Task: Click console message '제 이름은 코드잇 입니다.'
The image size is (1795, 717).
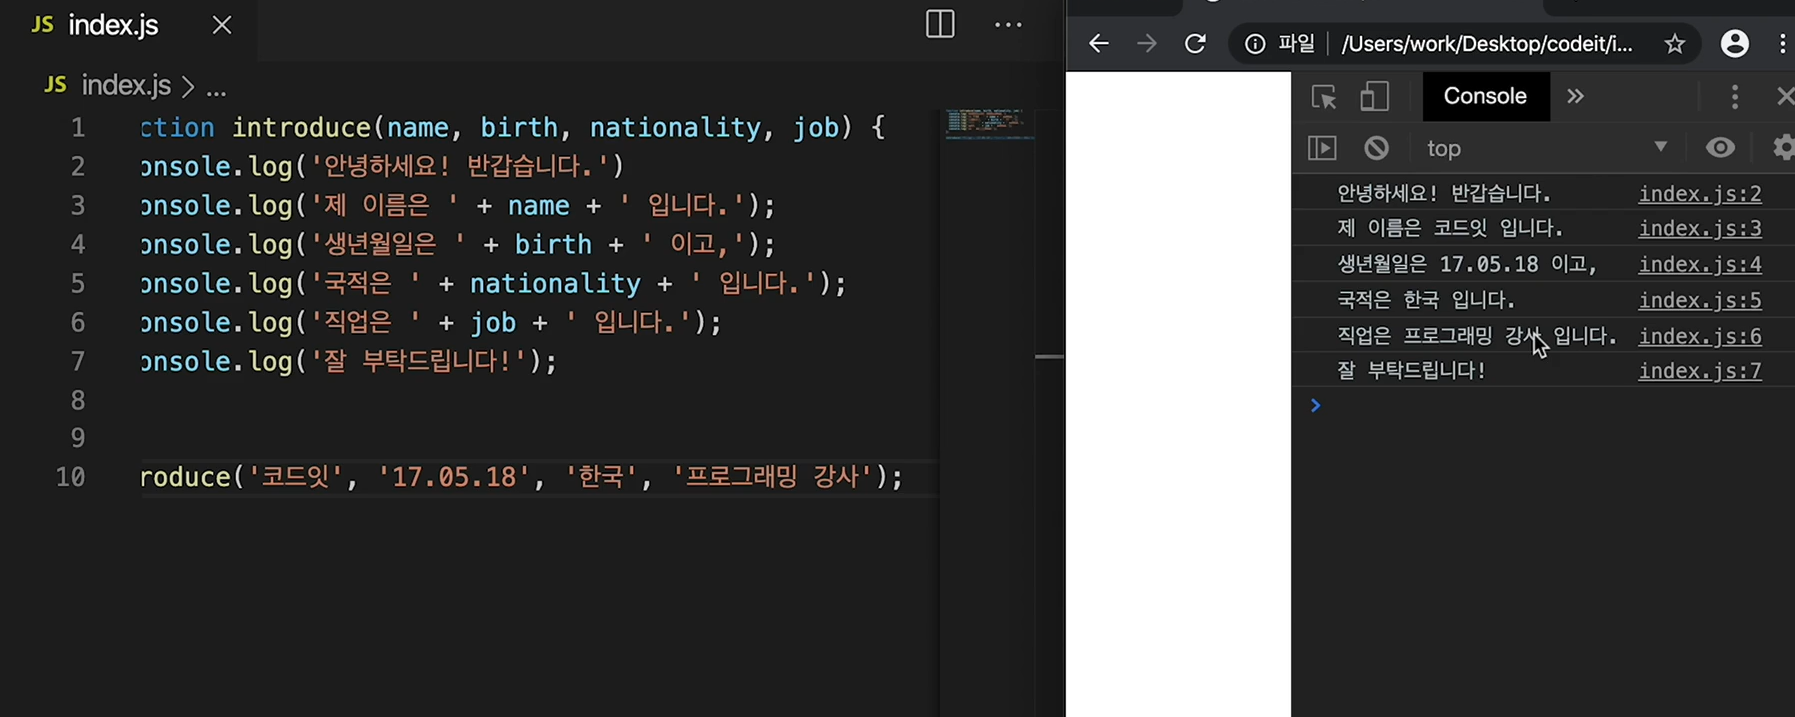Action: point(1450,229)
